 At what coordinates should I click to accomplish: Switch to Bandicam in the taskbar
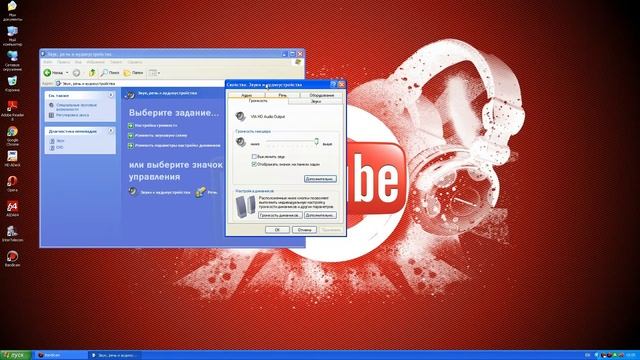(60, 355)
